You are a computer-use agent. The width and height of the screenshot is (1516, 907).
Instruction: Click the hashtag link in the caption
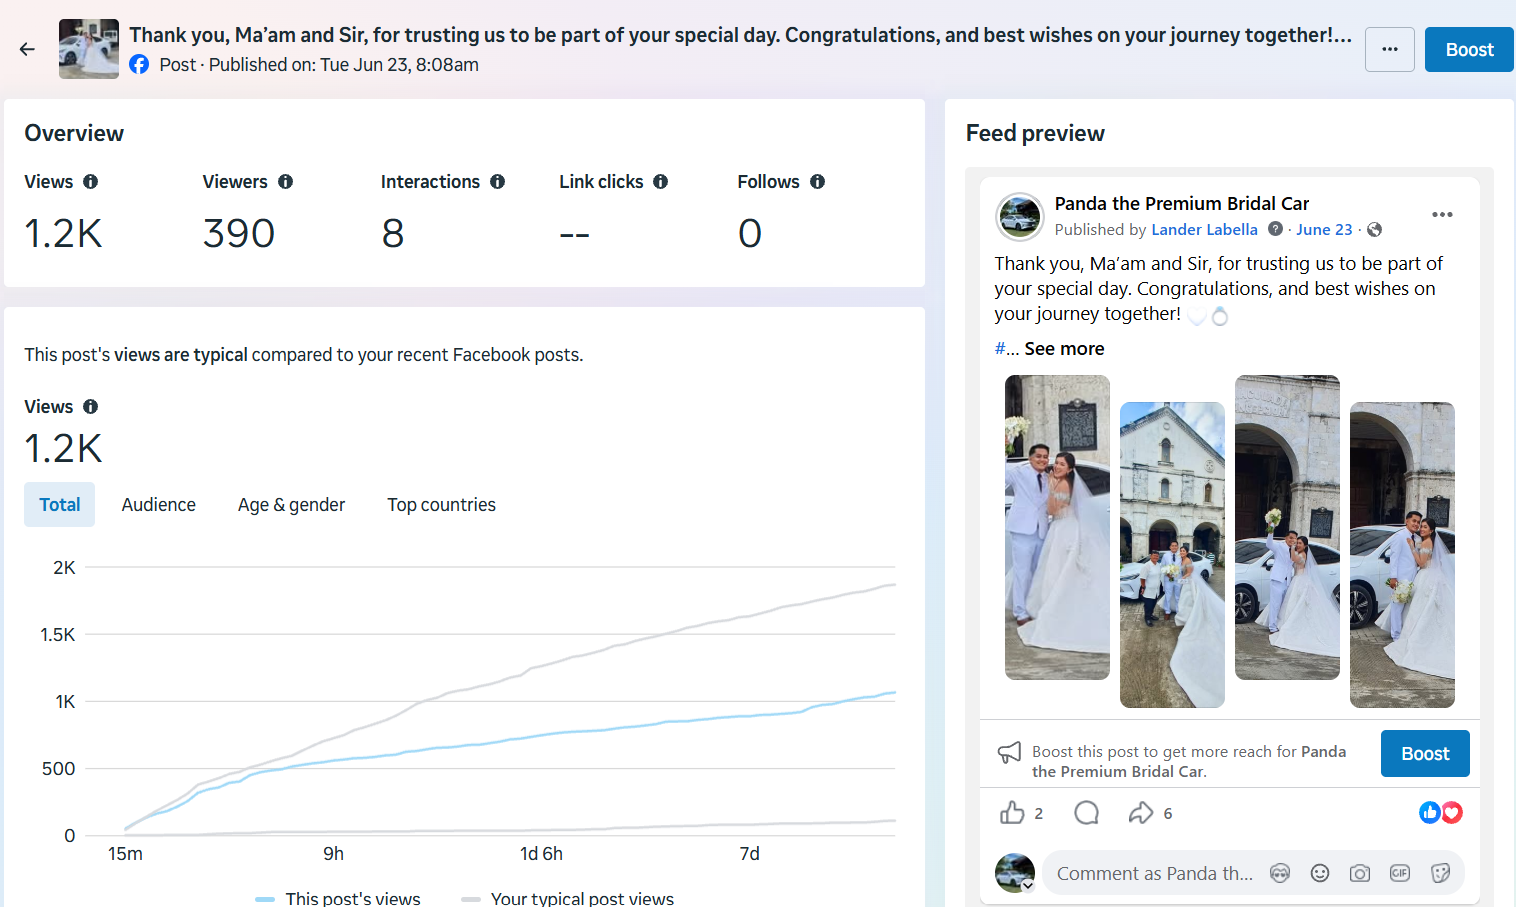pos(1000,349)
